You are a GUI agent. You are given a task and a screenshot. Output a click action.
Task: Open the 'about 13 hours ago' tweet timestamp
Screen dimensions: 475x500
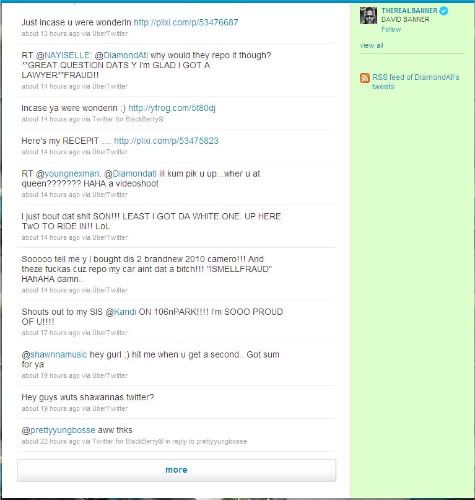coord(51,34)
